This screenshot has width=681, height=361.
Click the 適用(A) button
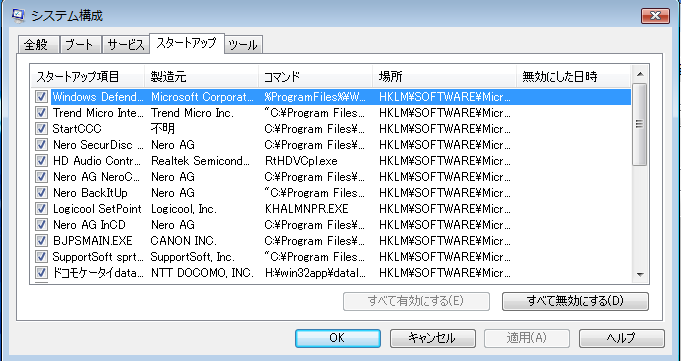point(527,338)
